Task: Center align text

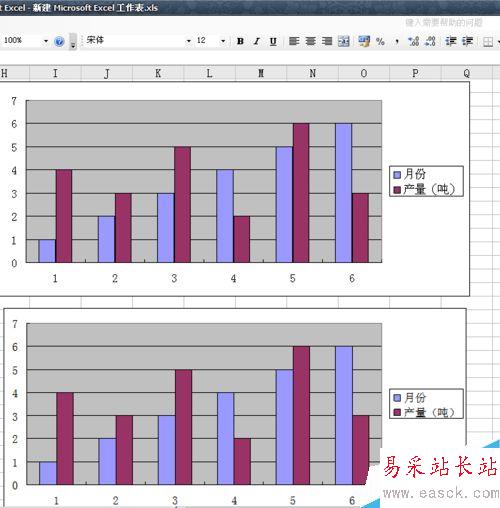Action: (x=310, y=41)
